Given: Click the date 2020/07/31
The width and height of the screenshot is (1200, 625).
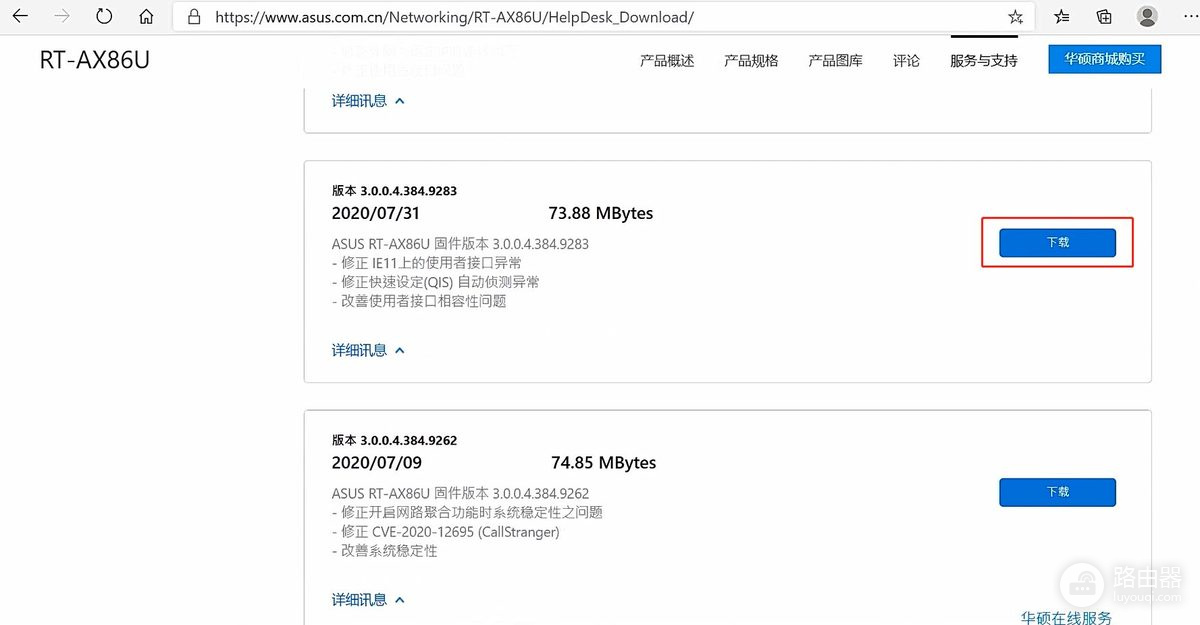Looking at the screenshot, I should coord(376,213).
